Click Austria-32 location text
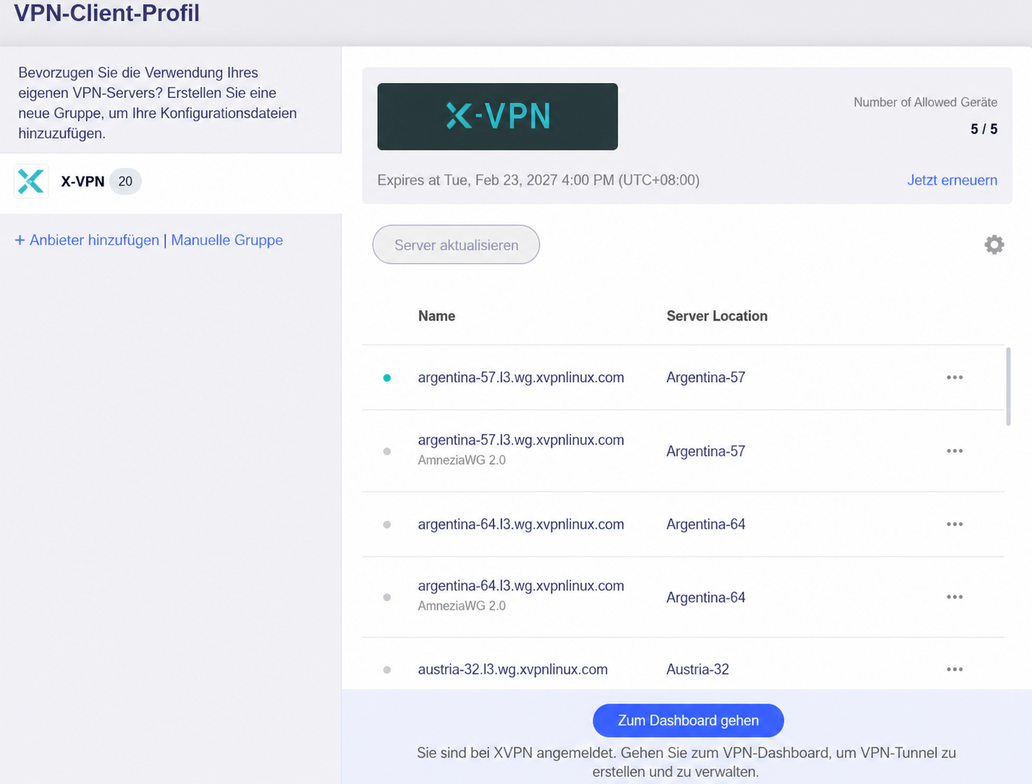Image resolution: width=1032 pixels, height=784 pixels. tap(698, 669)
